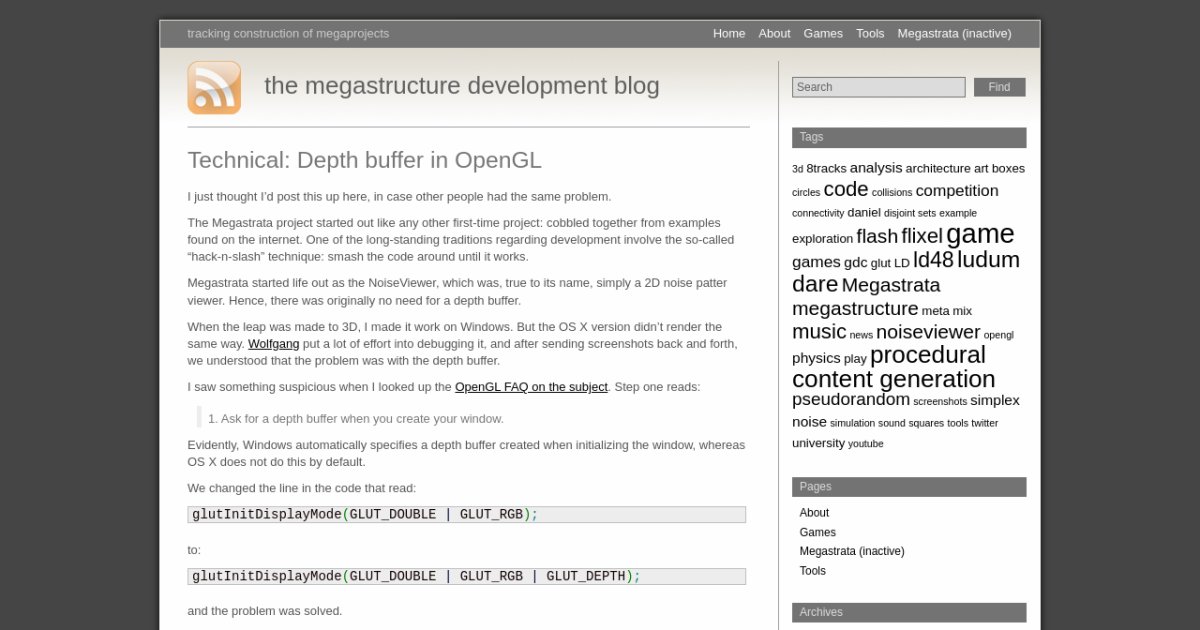Open Megastrata (inactive) in top navigation

(x=953, y=33)
